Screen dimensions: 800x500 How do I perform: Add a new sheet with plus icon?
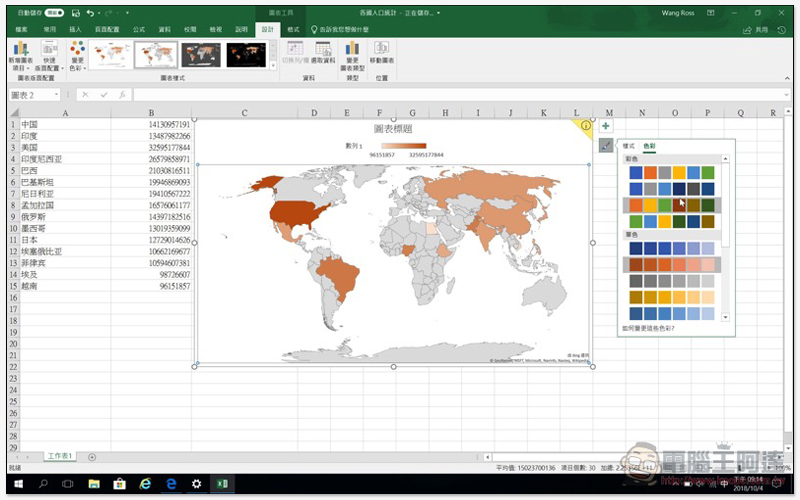tap(92, 457)
